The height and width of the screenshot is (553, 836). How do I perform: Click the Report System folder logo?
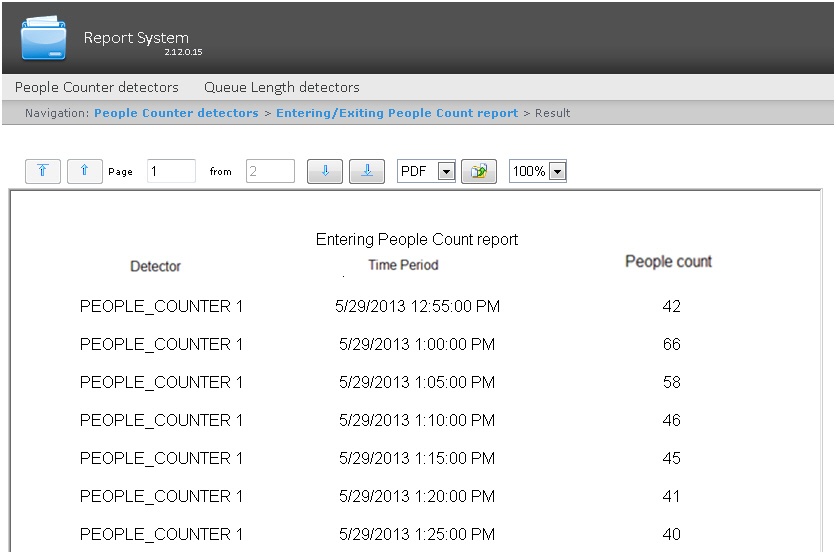(x=44, y=38)
